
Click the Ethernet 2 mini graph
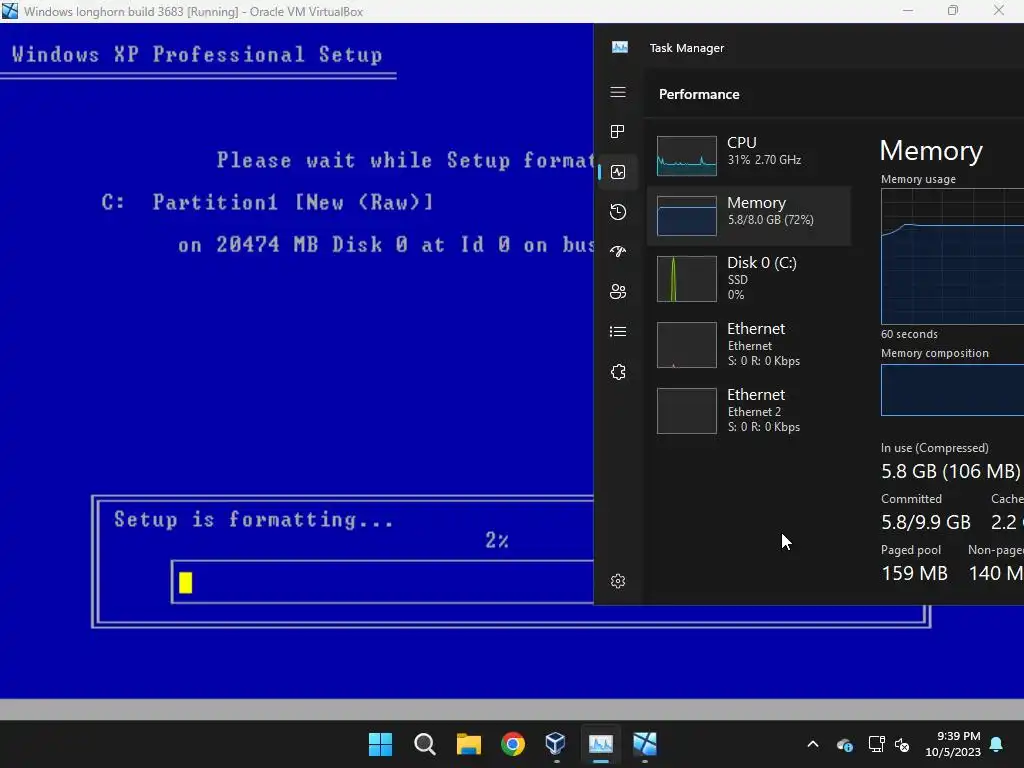(686, 411)
